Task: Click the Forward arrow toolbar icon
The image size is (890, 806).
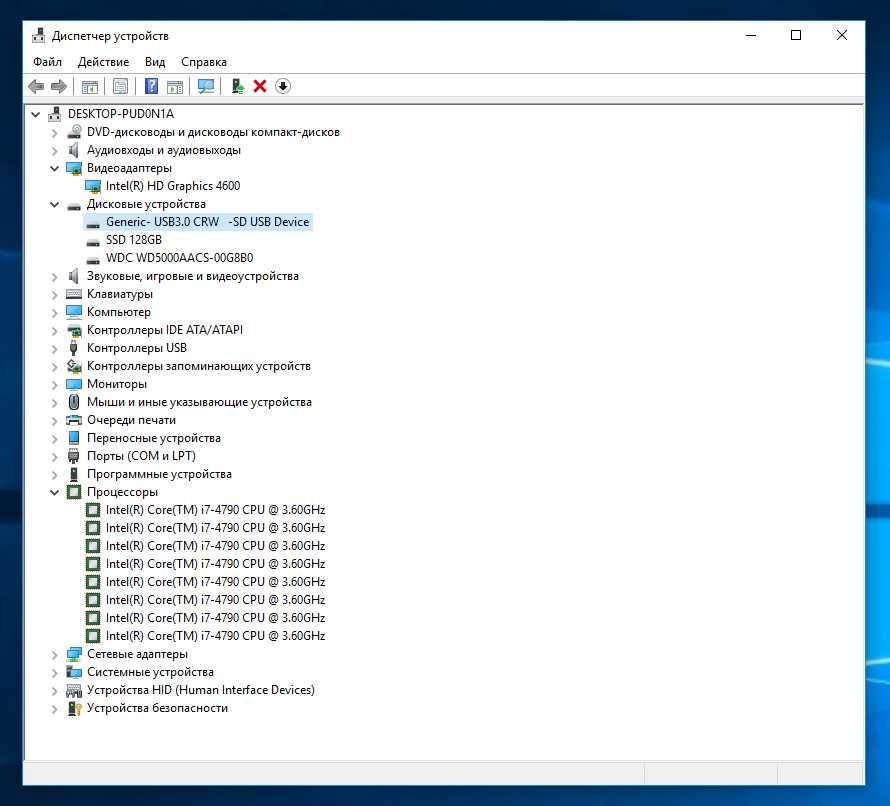Action: coord(59,86)
